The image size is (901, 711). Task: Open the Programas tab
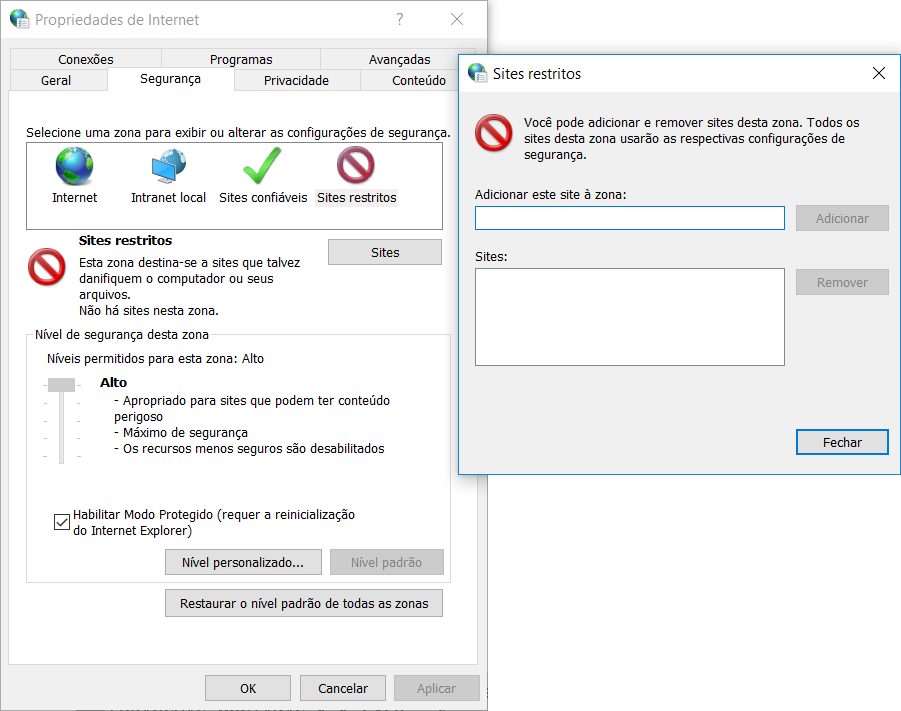(241, 60)
